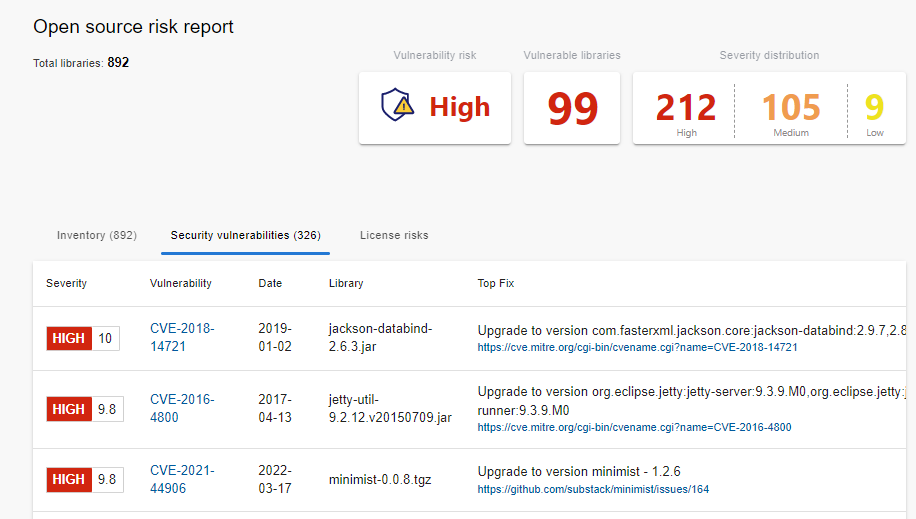916x519 pixels.
Task: Click the 2019-01-02 date cell
Action: [x=275, y=337]
